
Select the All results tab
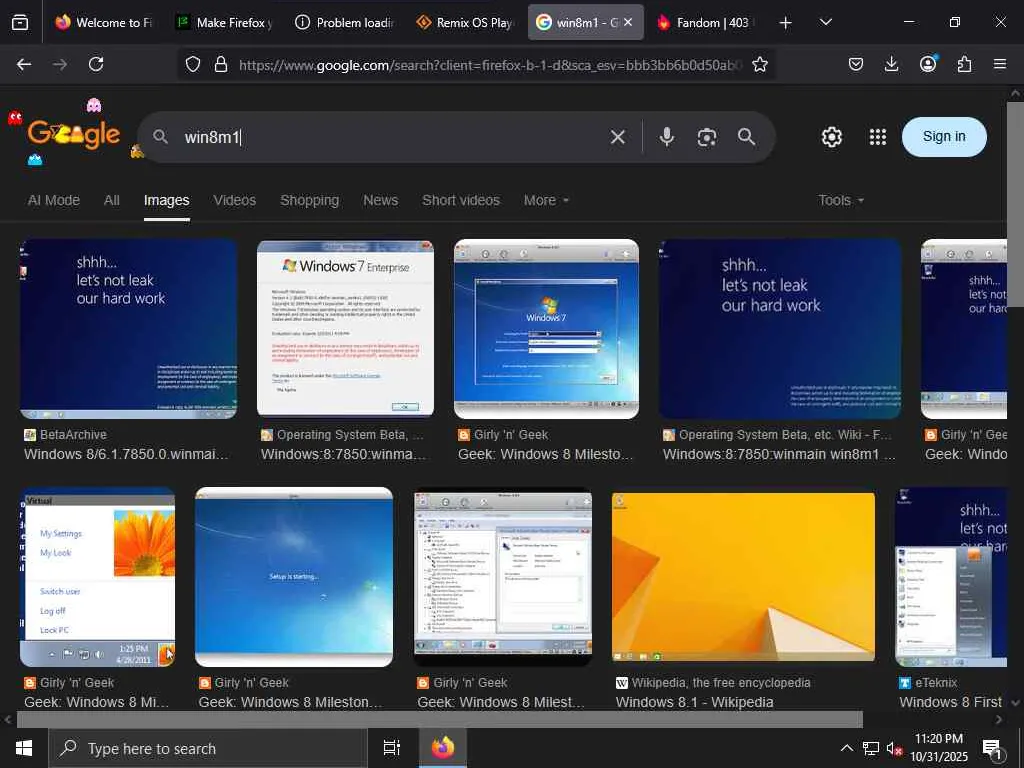[x=112, y=200]
